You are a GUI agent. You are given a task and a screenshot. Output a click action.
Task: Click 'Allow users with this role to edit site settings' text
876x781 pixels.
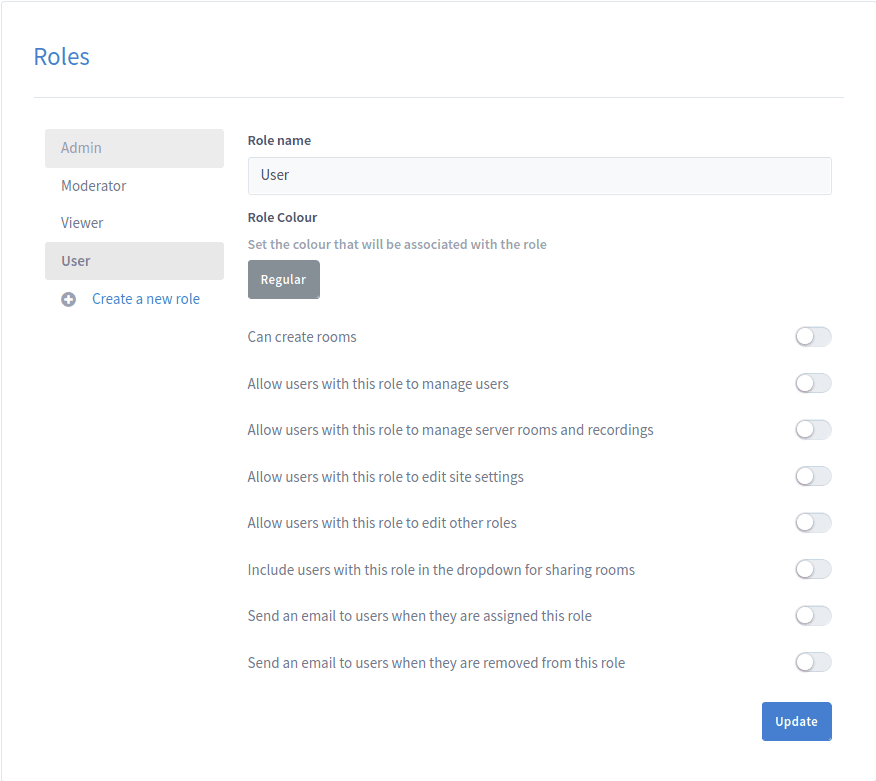coord(385,477)
